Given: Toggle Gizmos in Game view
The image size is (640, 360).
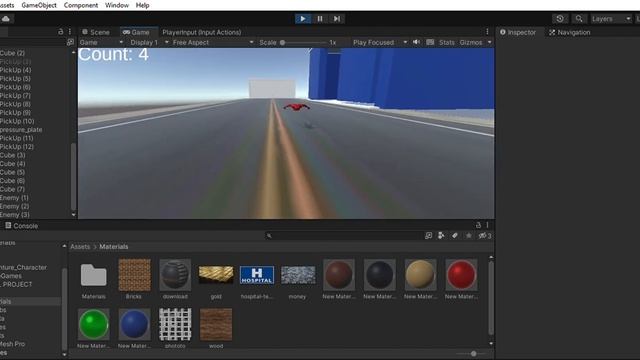Looking at the screenshot, I should click(471, 42).
